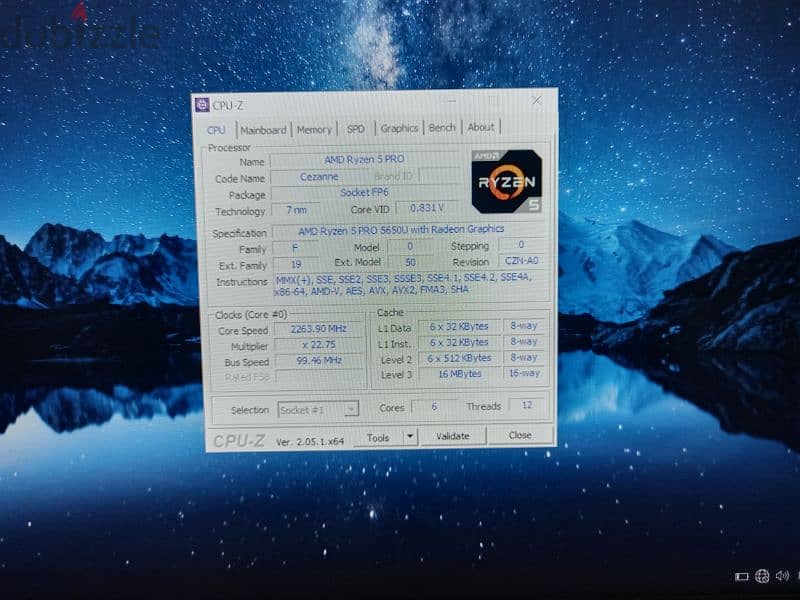Open the Bench tab
This screenshot has height=600, width=800.
tap(442, 128)
